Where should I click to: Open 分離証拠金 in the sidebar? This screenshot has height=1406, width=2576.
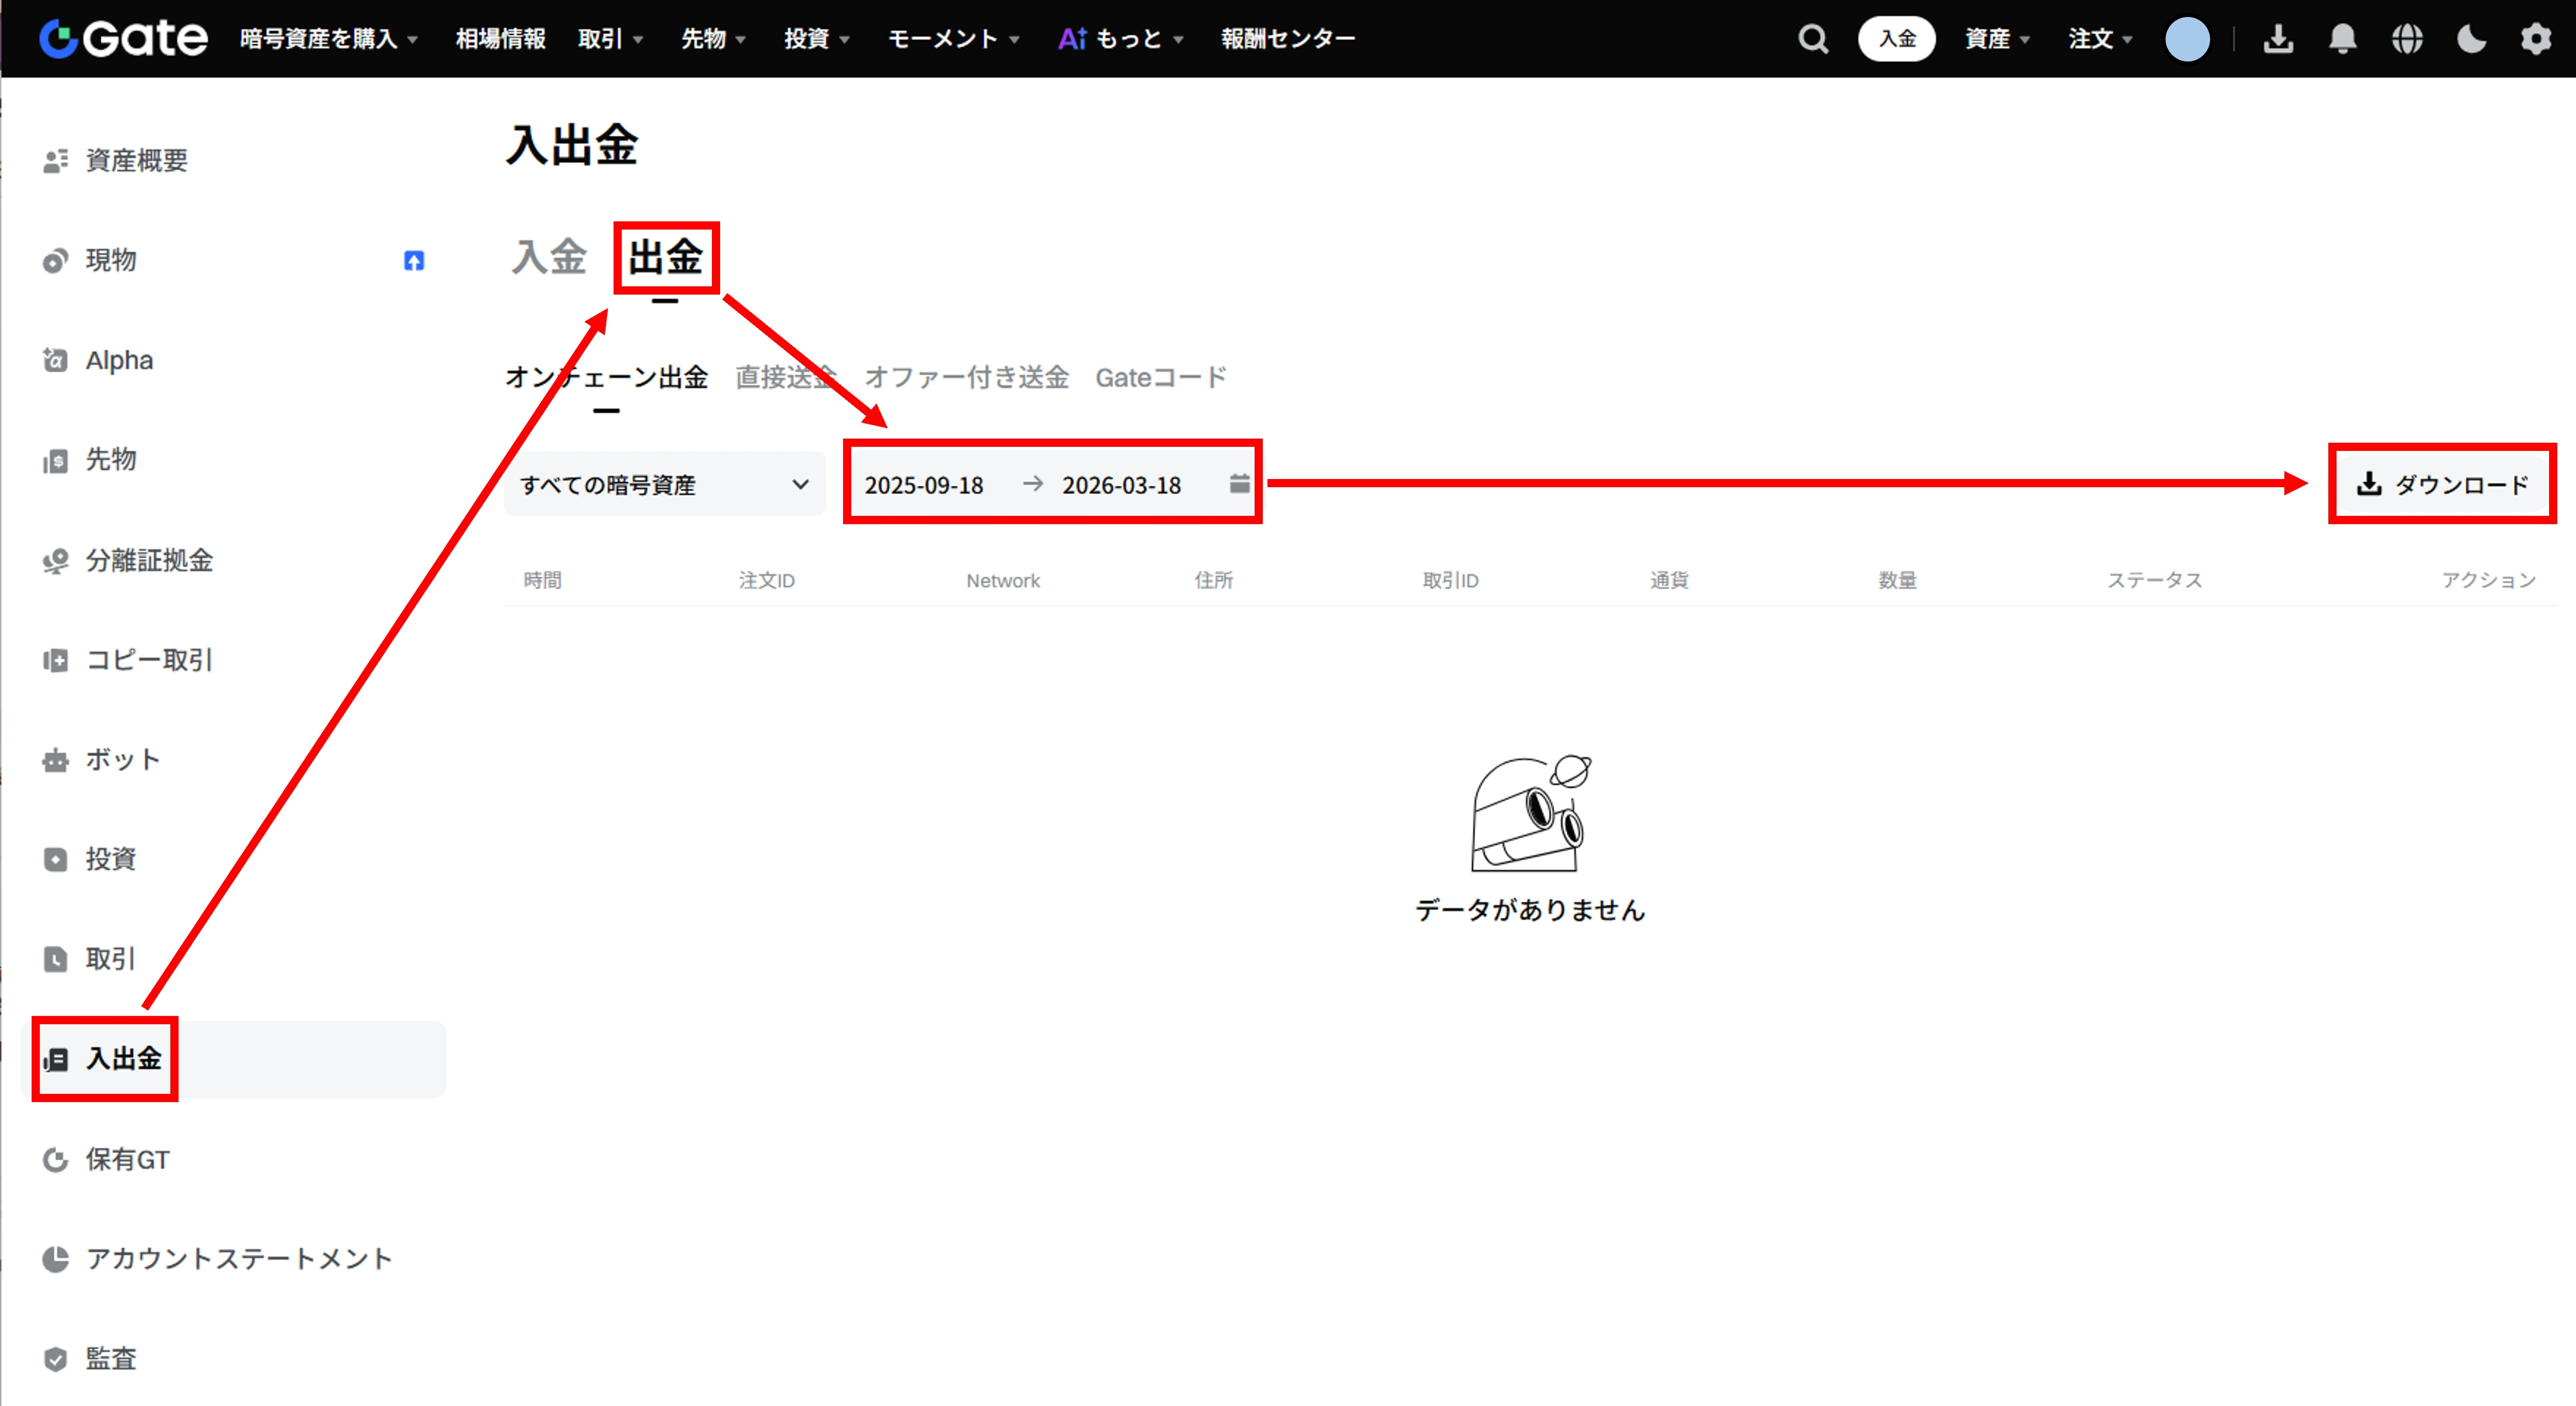(x=149, y=560)
